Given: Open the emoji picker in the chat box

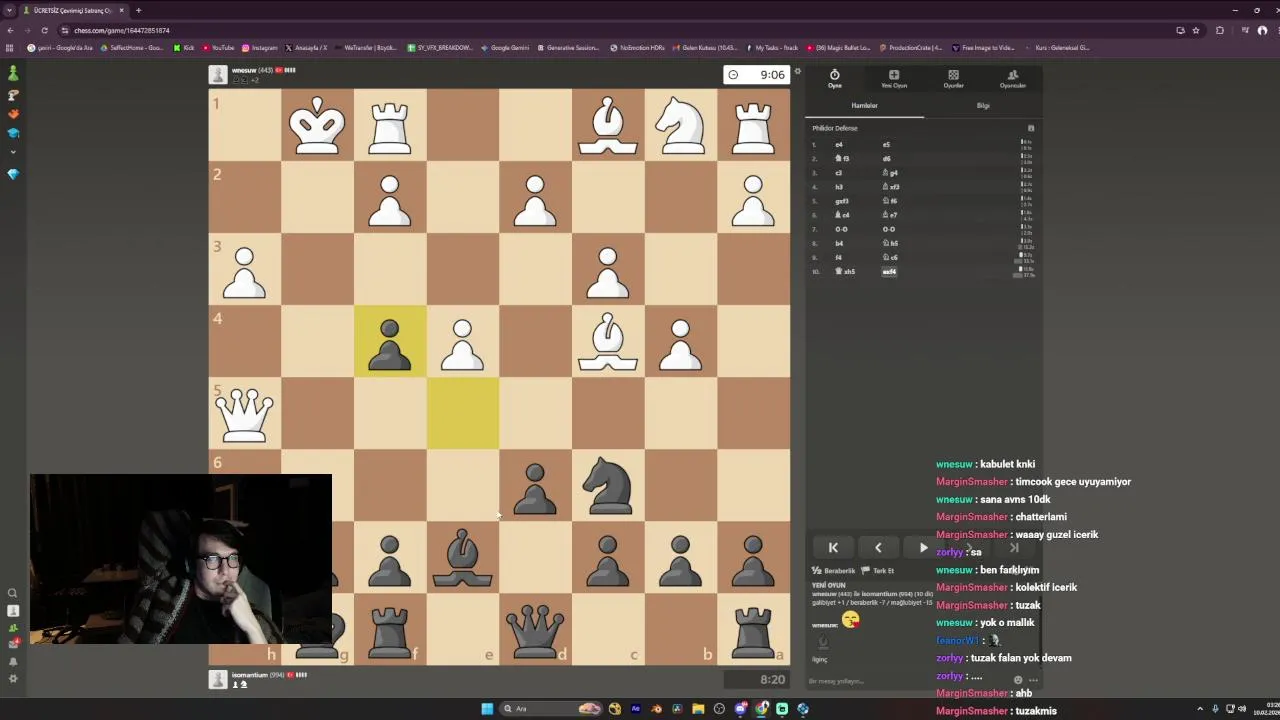Looking at the screenshot, I should [x=1018, y=680].
